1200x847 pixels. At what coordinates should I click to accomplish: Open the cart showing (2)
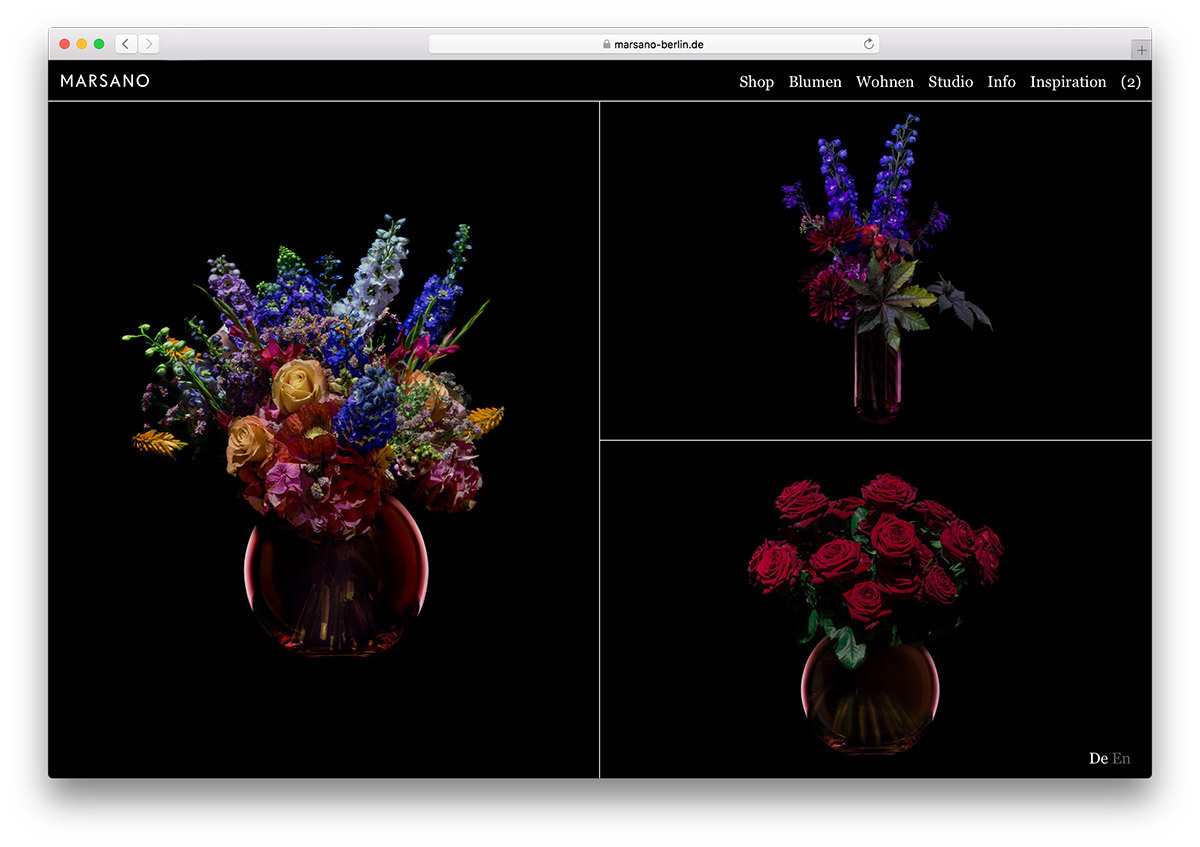(x=1131, y=82)
